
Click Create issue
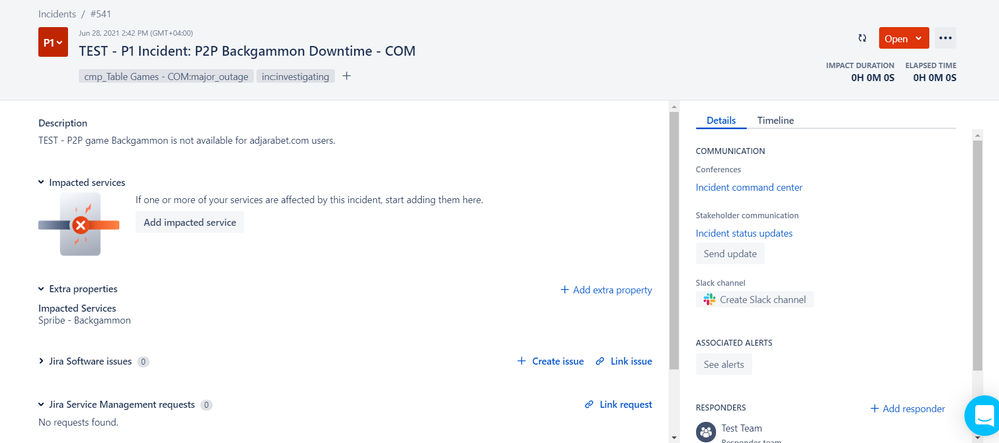[x=550, y=361]
